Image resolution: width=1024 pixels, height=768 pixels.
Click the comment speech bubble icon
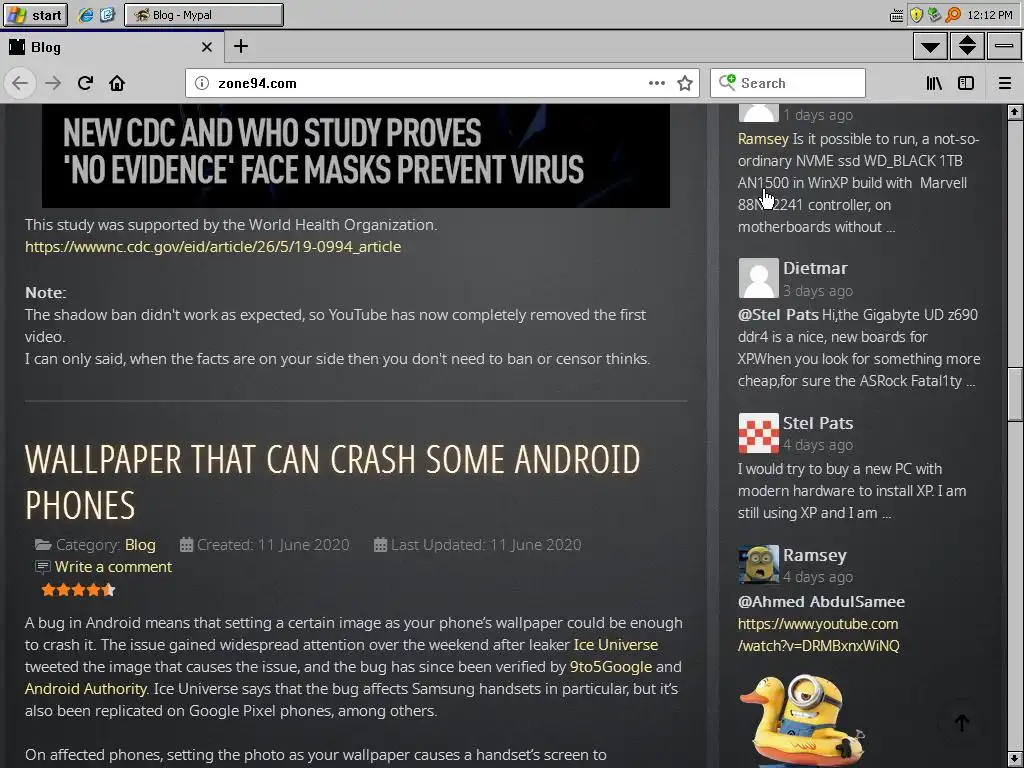coord(42,567)
